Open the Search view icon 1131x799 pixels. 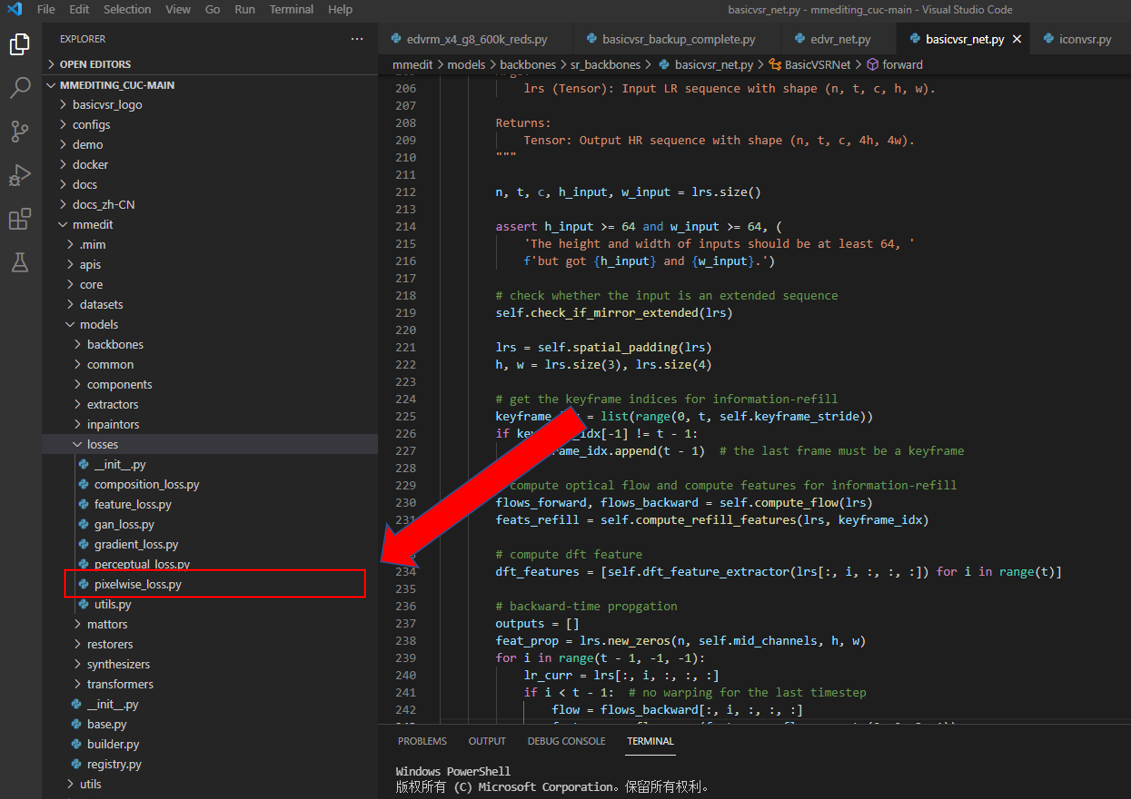pyautogui.click(x=19, y=88)
